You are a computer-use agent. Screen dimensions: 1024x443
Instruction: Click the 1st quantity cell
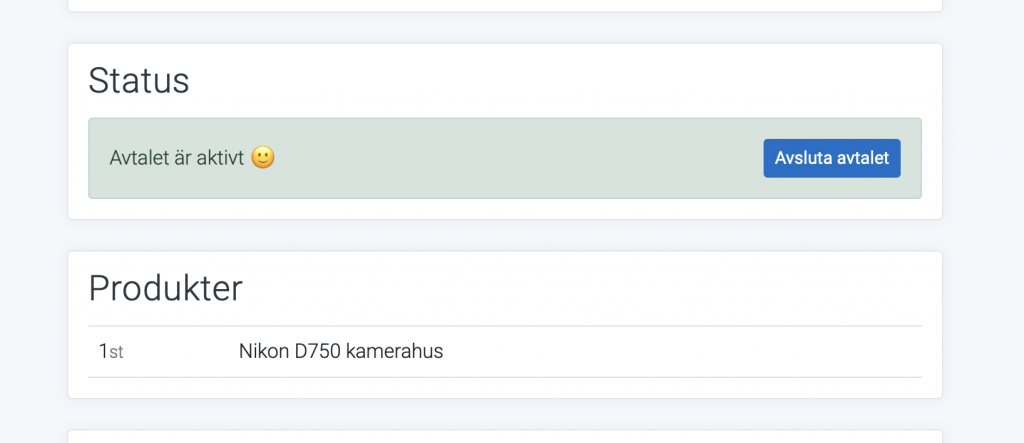click(111, 352)
